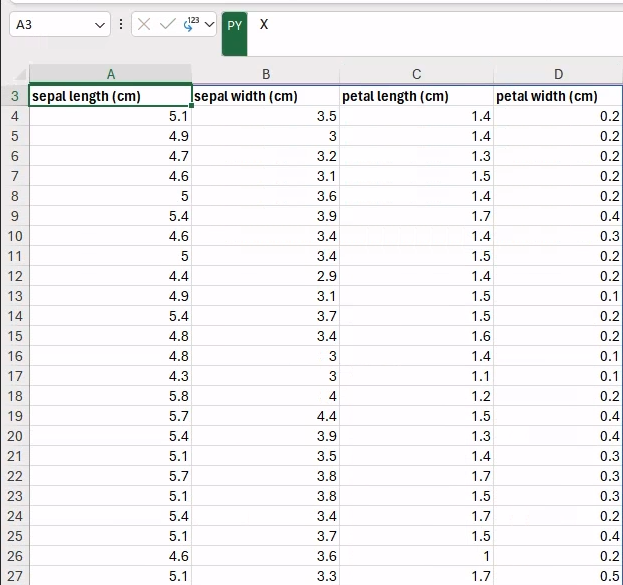This screenshot has width=623, height=585.
Task: Click the three-dot handle beside Name Box
Action: click(121, 24)
